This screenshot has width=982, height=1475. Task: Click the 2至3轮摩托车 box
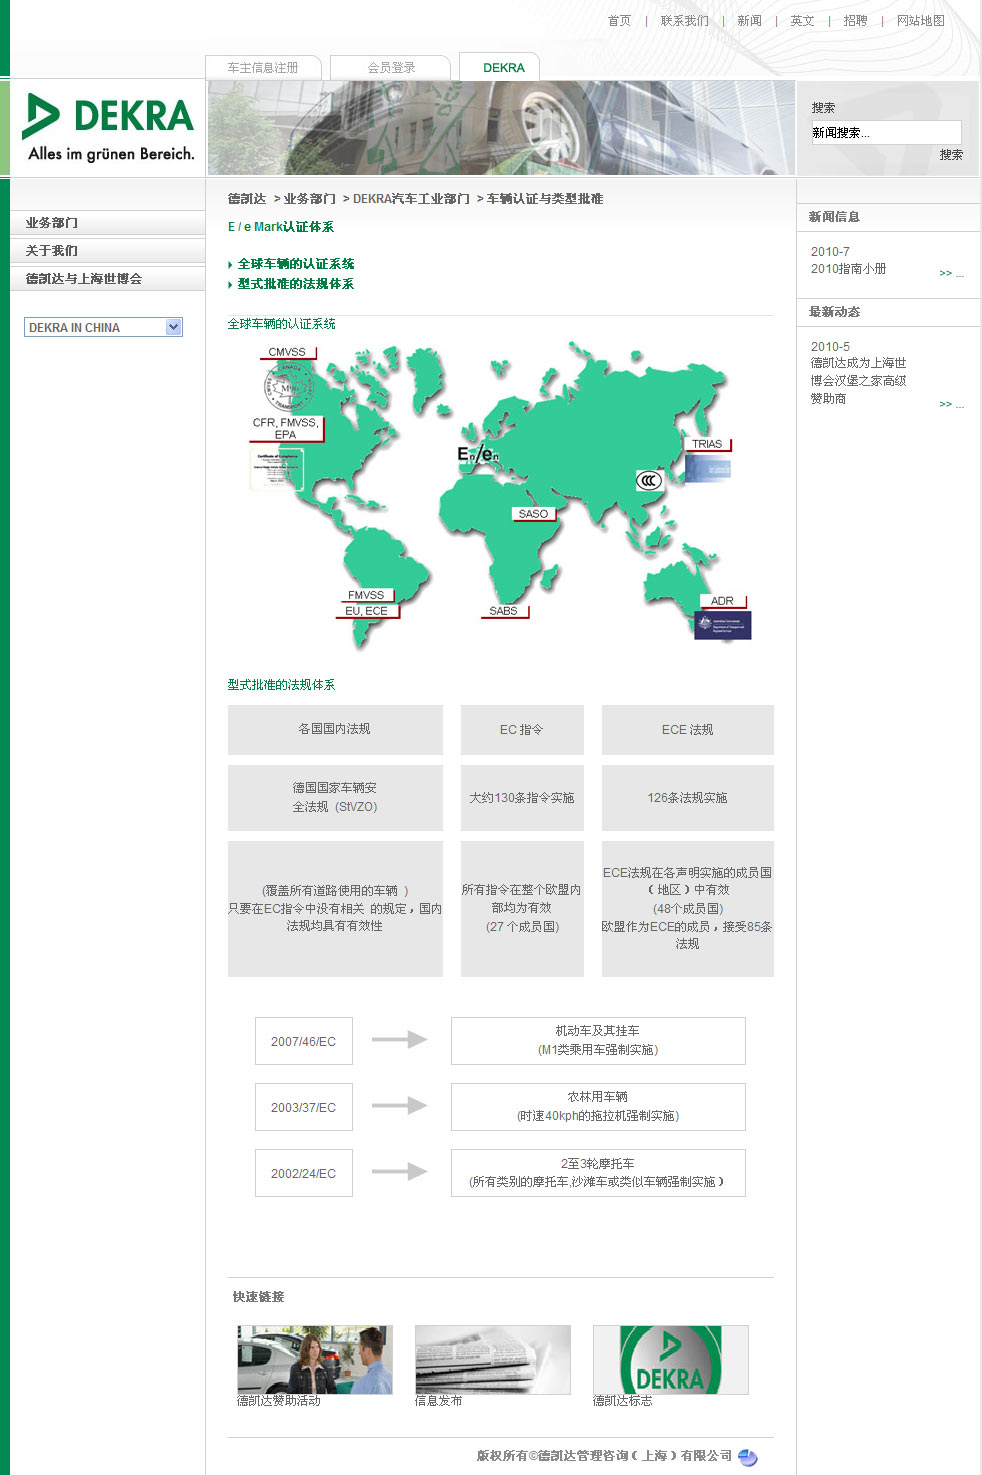(x=598, y=1173)
